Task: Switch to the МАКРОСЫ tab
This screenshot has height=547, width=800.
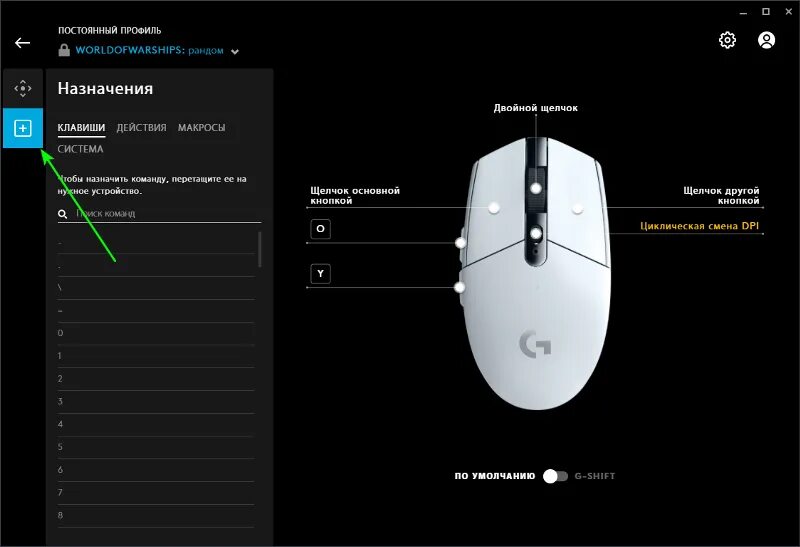Action: click(x=202, y=128)
